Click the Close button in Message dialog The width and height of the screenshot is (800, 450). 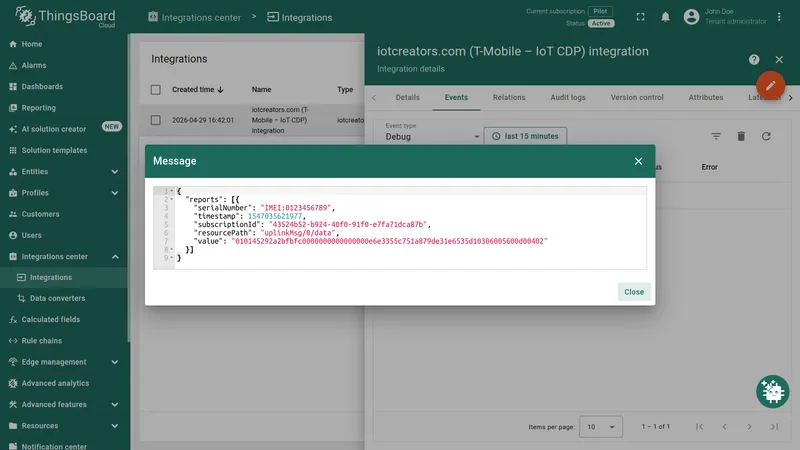pyautogui.click(x=634, y=292)
